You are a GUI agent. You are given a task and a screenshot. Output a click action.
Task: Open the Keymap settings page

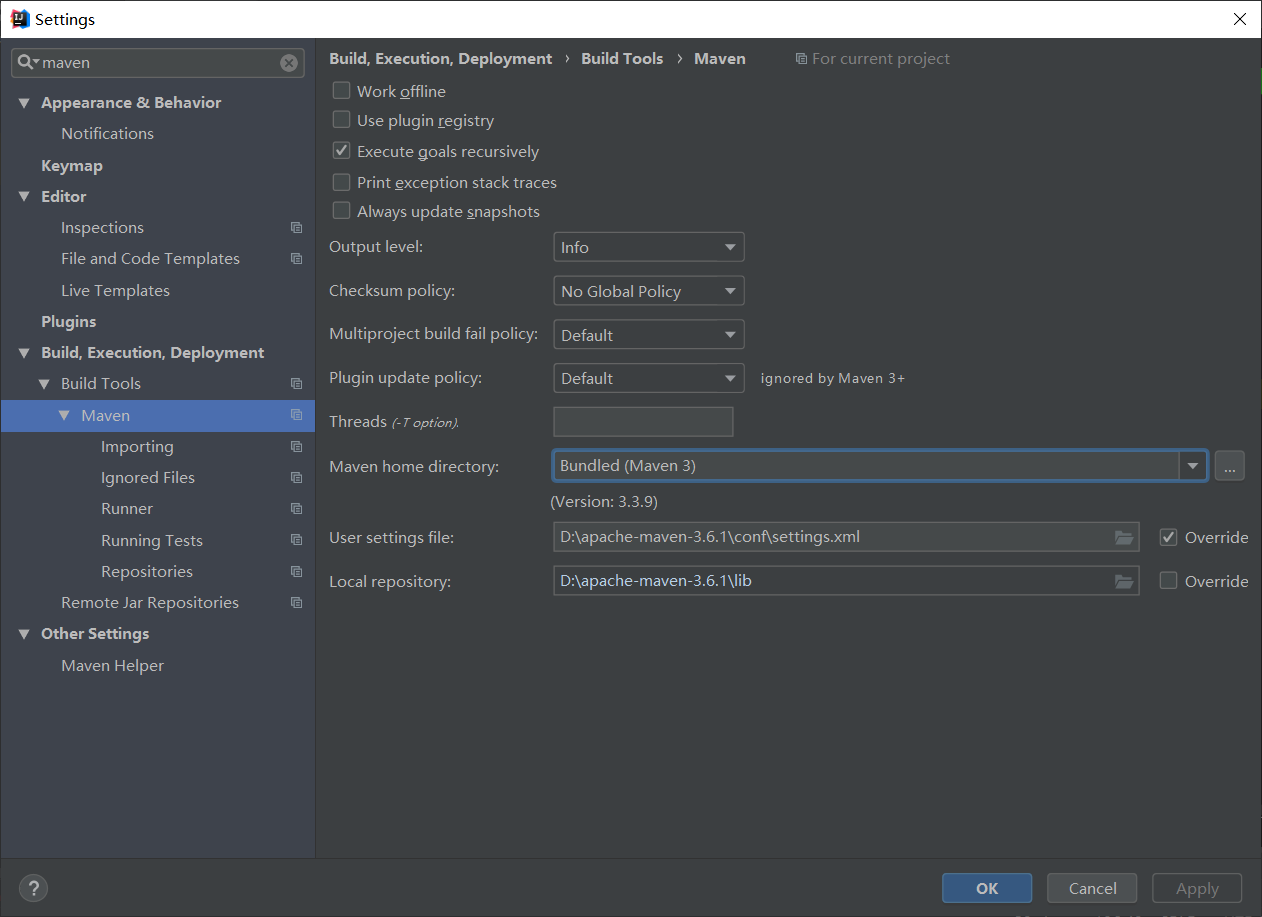[71, 166]
